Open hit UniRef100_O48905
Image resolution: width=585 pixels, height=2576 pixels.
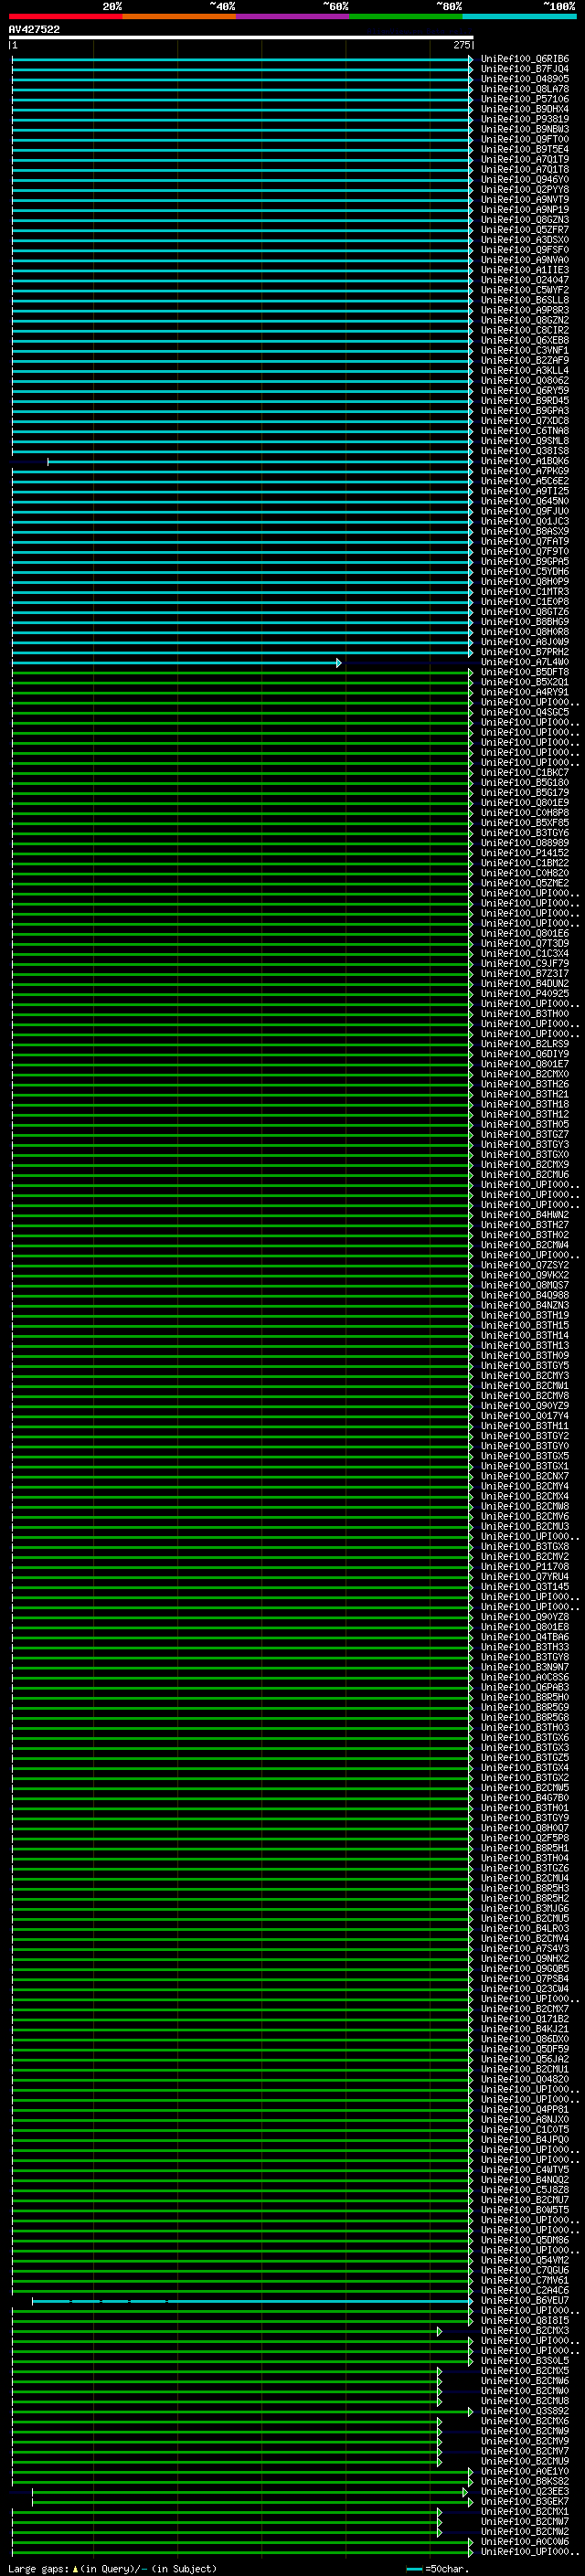(524, 79)
